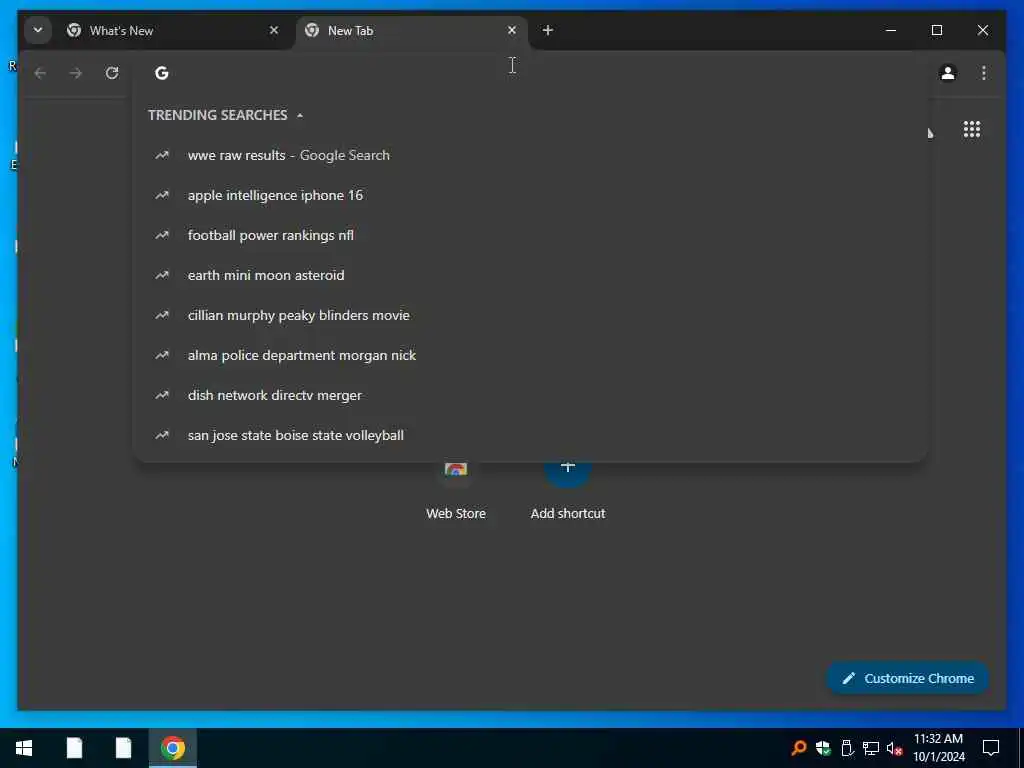Screen dimensions: 1024x768
Task: Open the notification center icon
Action: click(x=991, y=748)
